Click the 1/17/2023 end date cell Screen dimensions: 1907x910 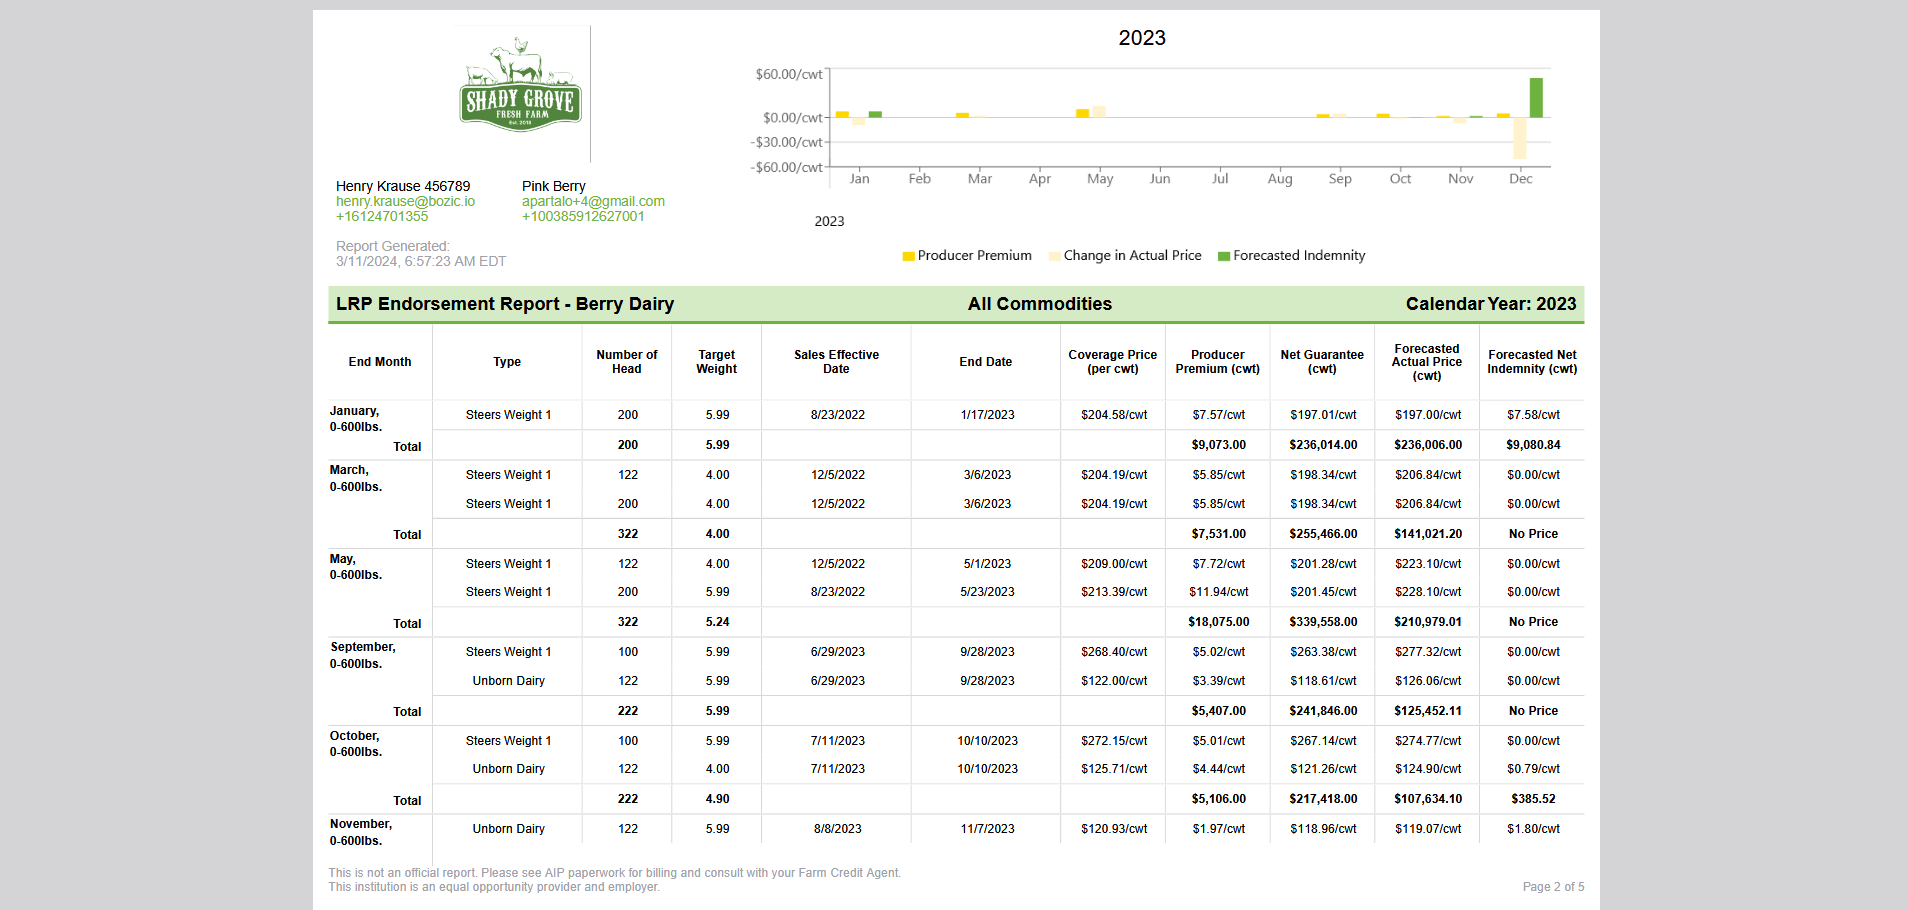987,415
